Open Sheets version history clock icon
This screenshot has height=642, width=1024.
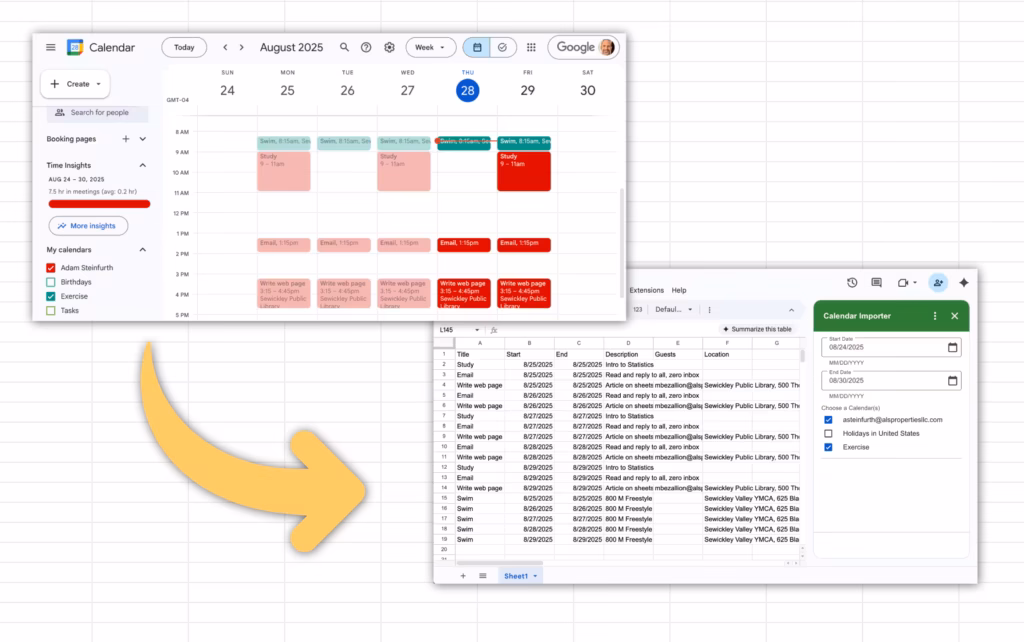[852, 282]
